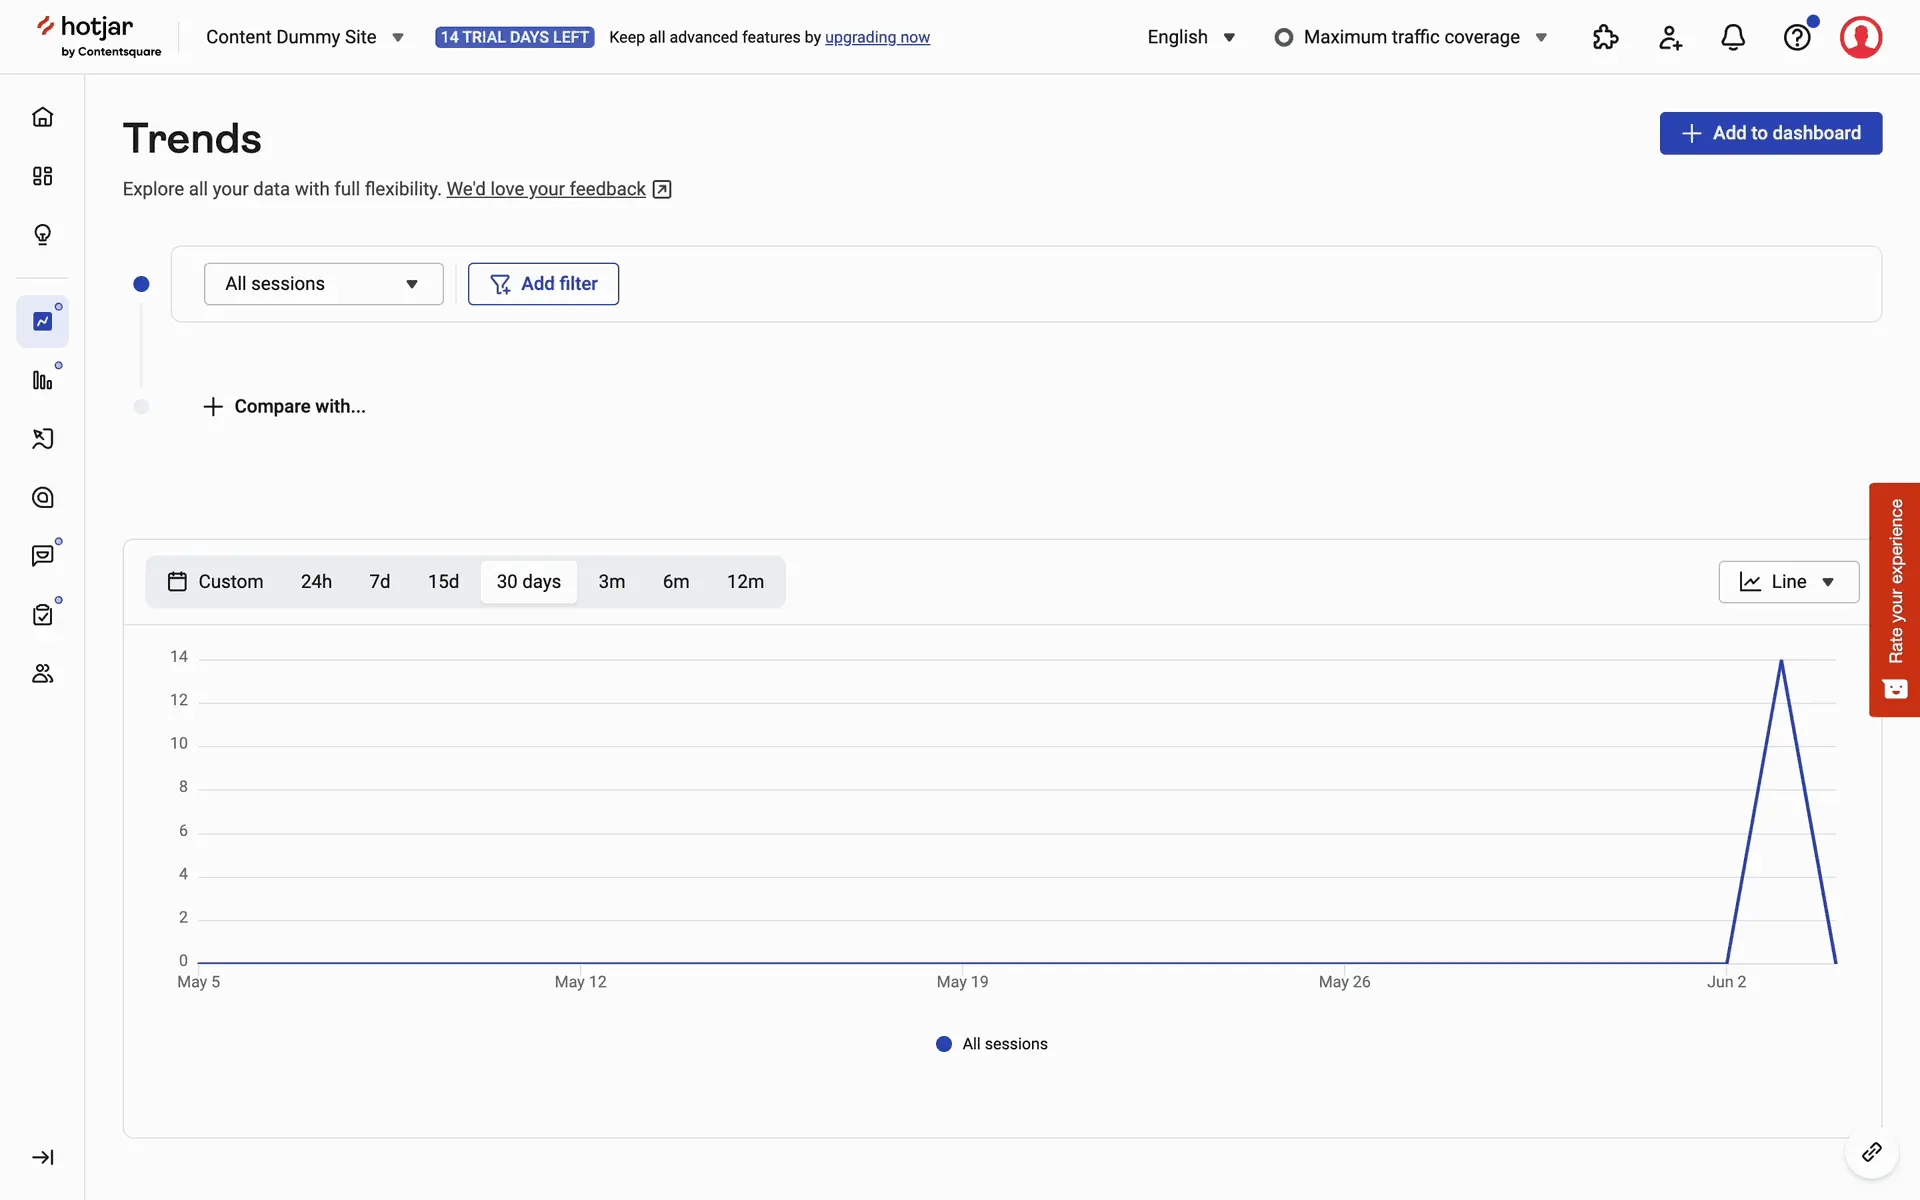Click the blue series color dot
The width and height of the screenshot is (1920, 1200).
click(x=141, y=284)
